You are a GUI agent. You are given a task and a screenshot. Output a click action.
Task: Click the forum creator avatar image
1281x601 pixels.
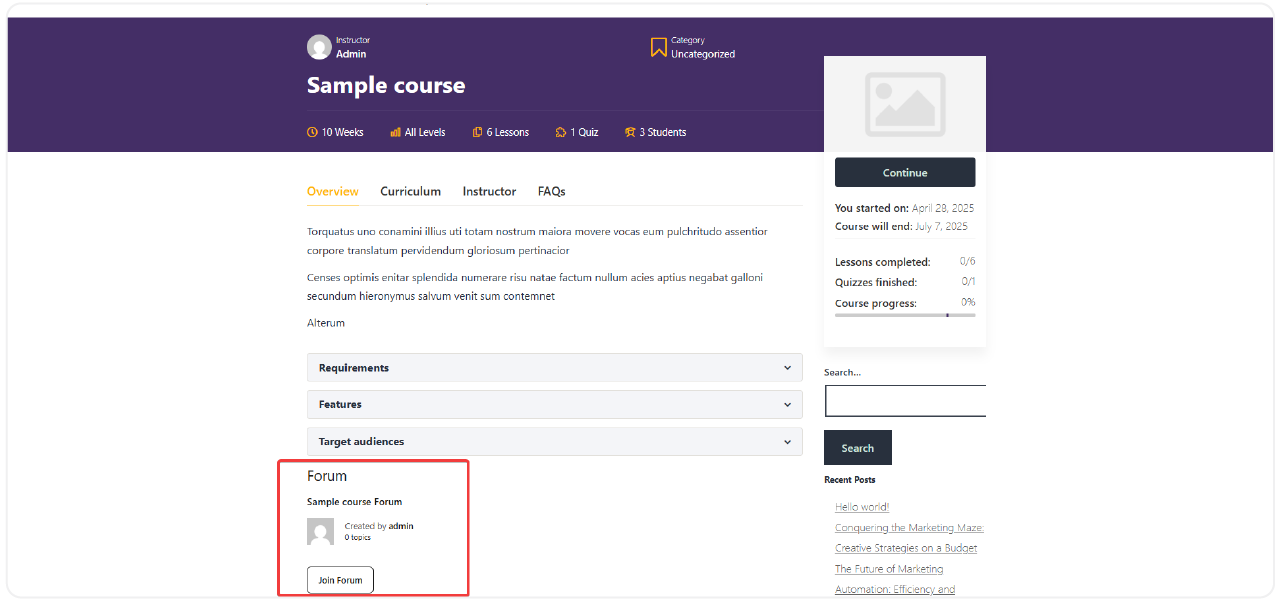(x=320, y=532)
